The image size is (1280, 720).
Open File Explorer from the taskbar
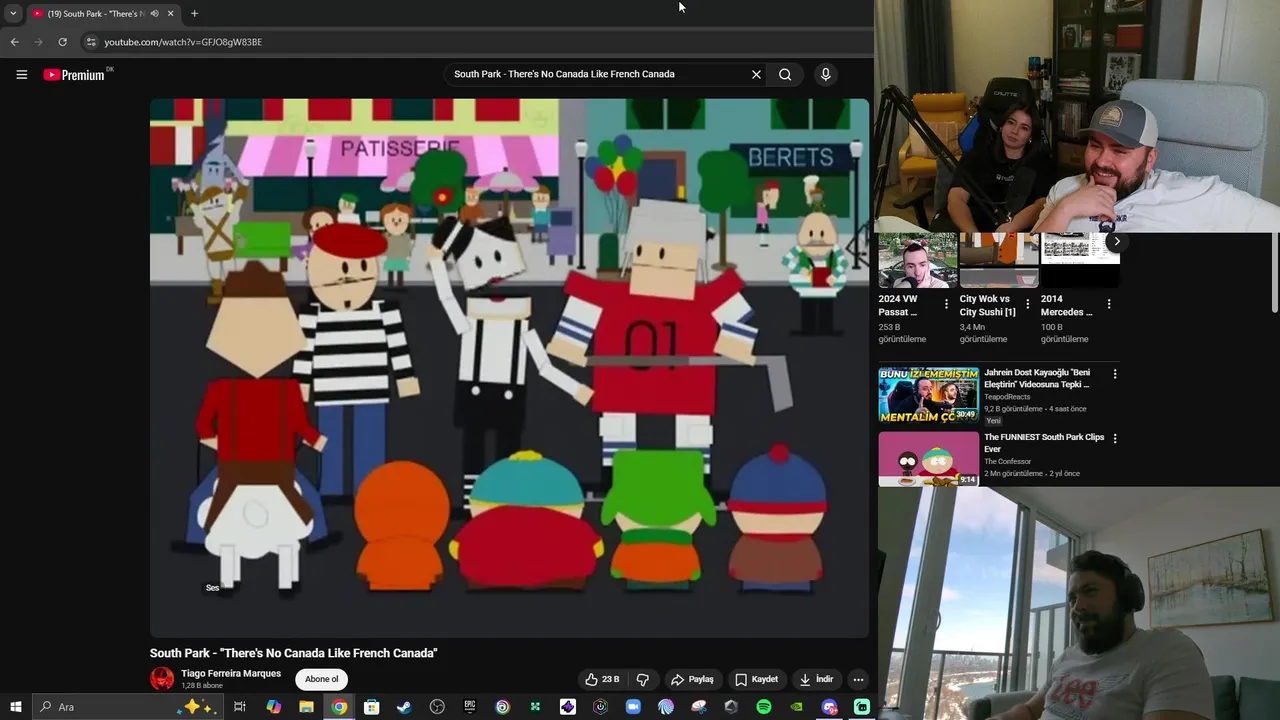pos(306,707)
